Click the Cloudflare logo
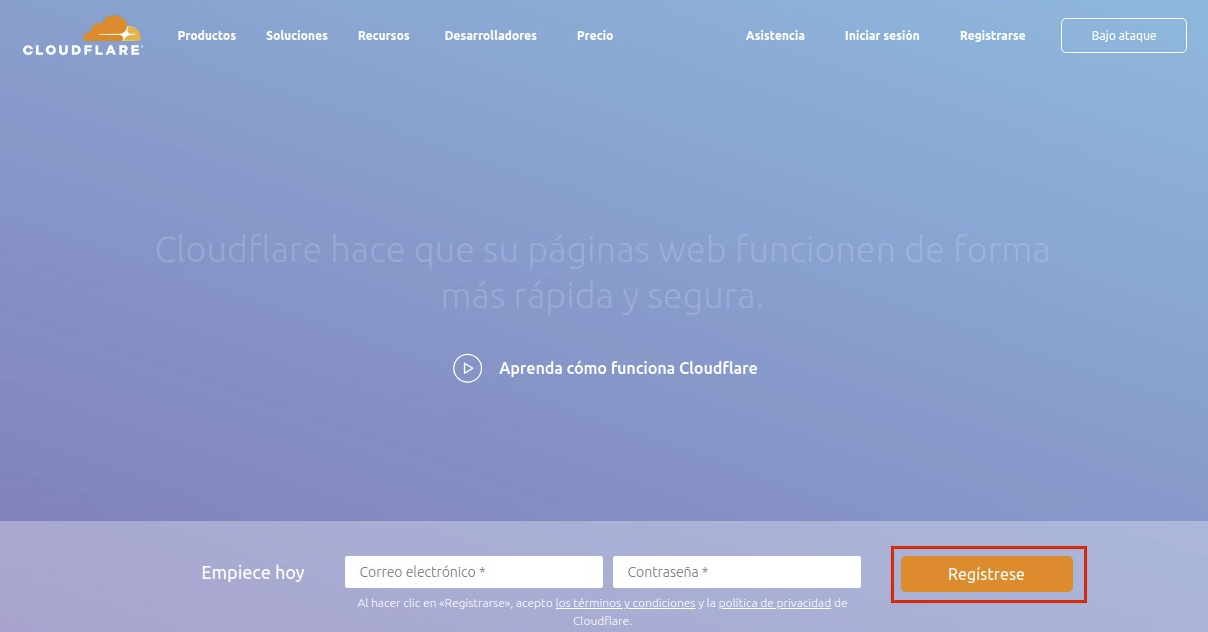 coord(83,35)
